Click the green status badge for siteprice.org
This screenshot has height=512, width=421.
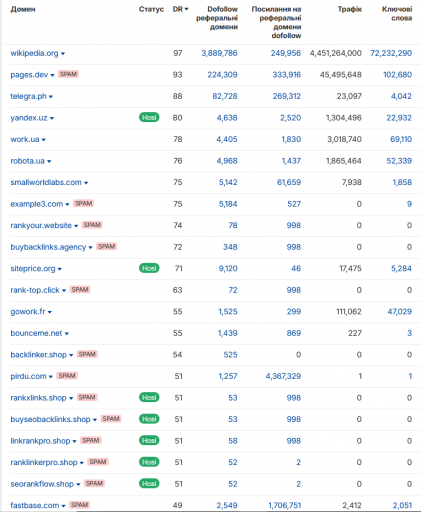pyautogui.click(x=149, y=268)
